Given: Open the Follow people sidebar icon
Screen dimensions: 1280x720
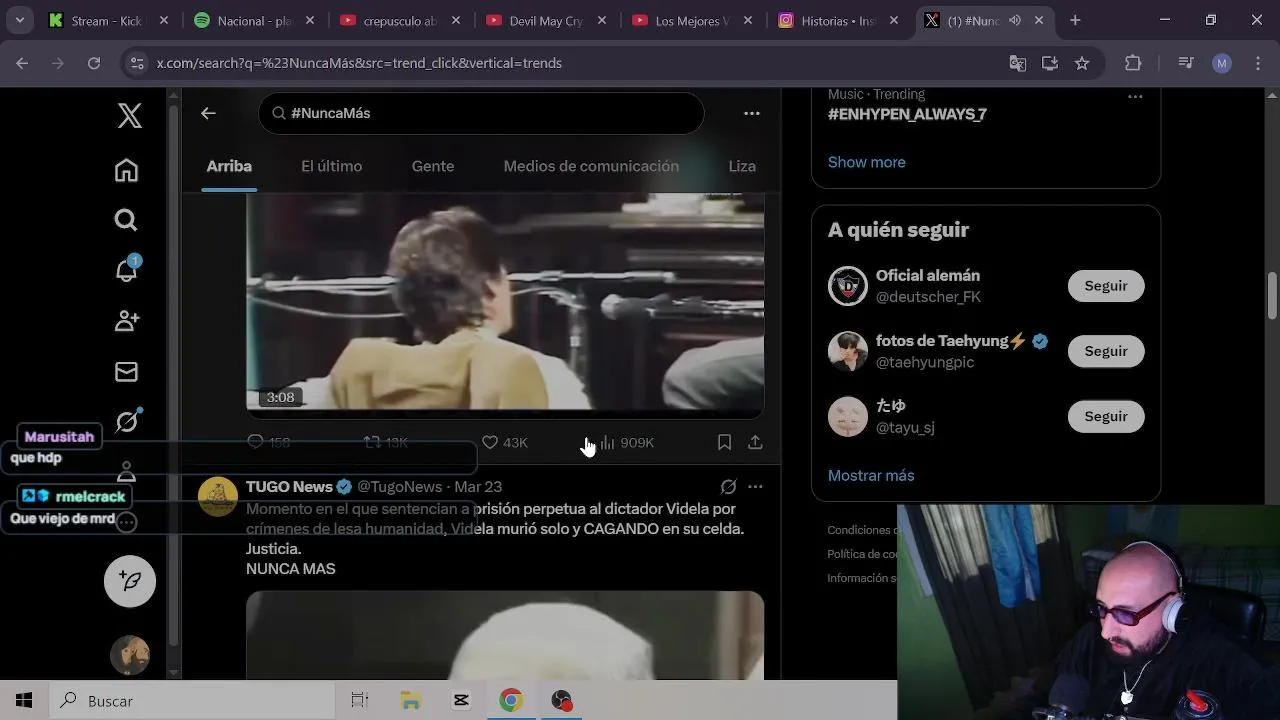Looking at the screenshot, I should click(126, 321).
